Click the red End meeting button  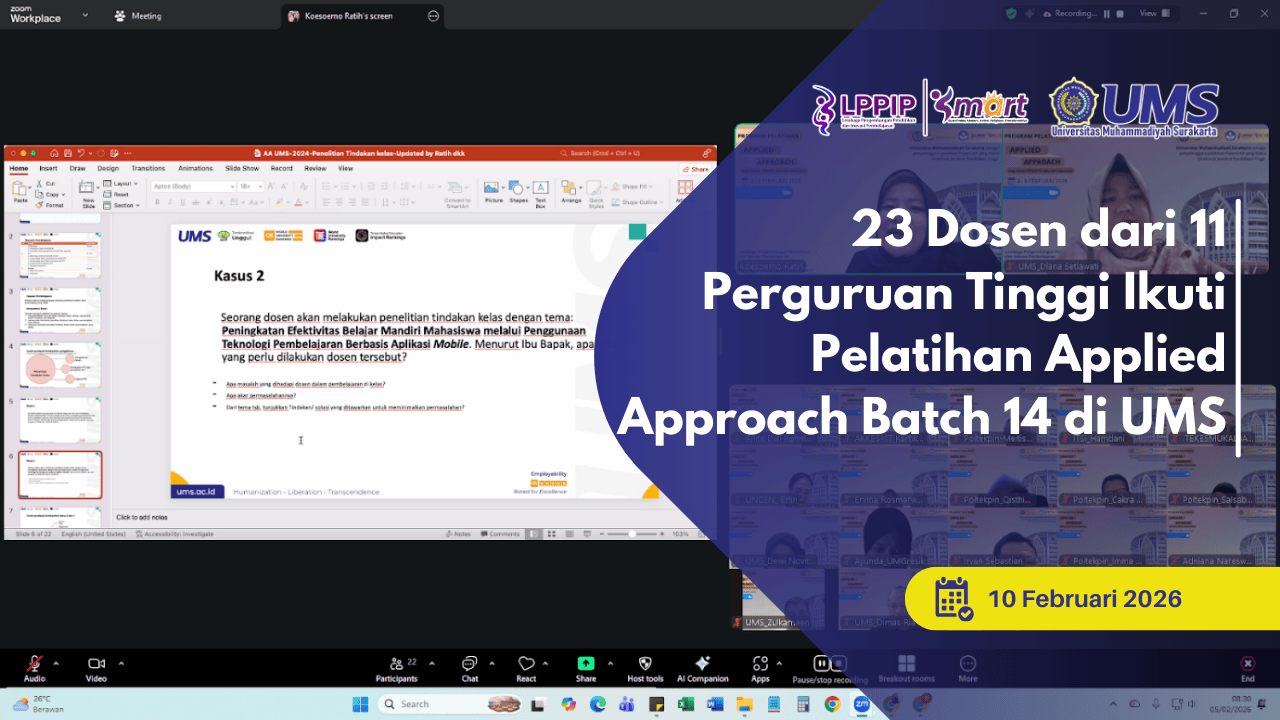tap(1247, 668)
